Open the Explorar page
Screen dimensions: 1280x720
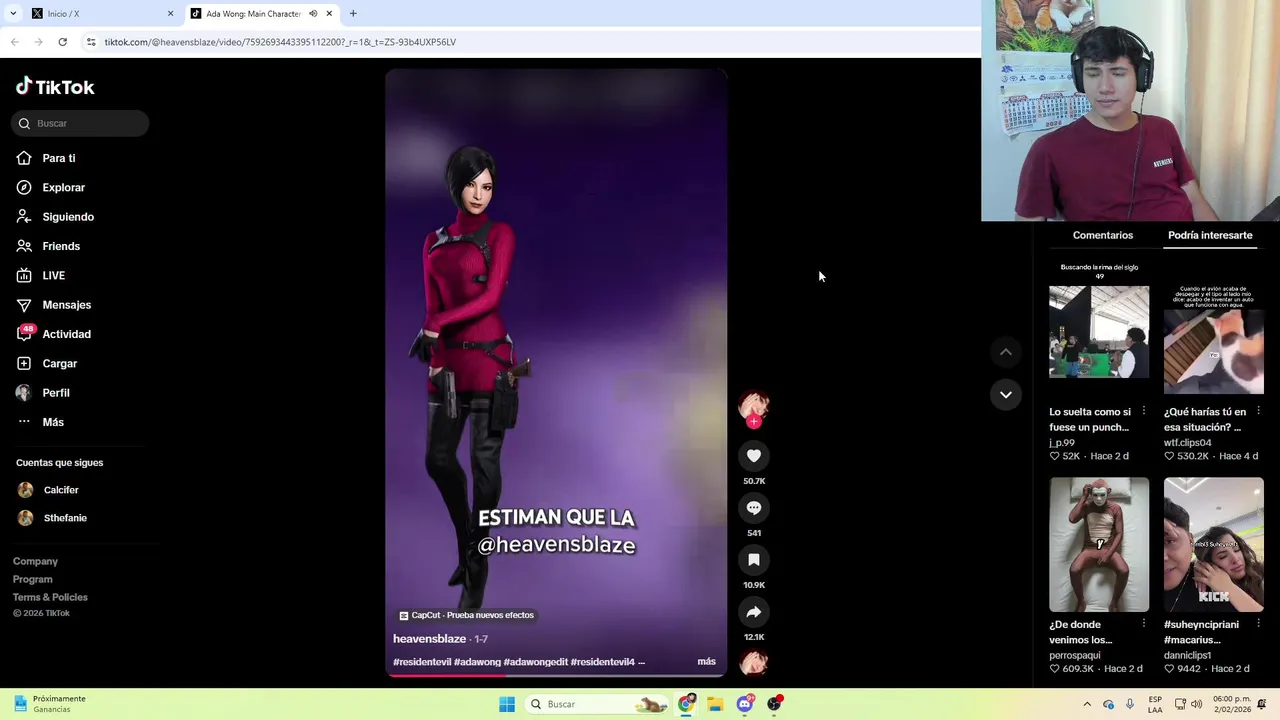51,187
